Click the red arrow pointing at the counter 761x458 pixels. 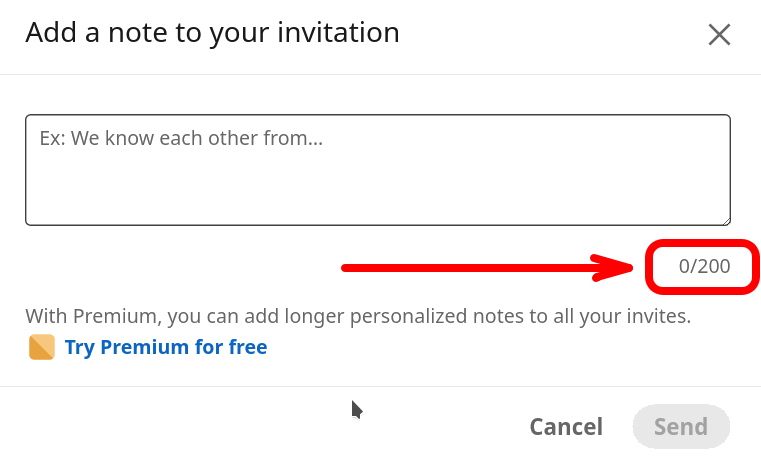click(x=480, y=267)
